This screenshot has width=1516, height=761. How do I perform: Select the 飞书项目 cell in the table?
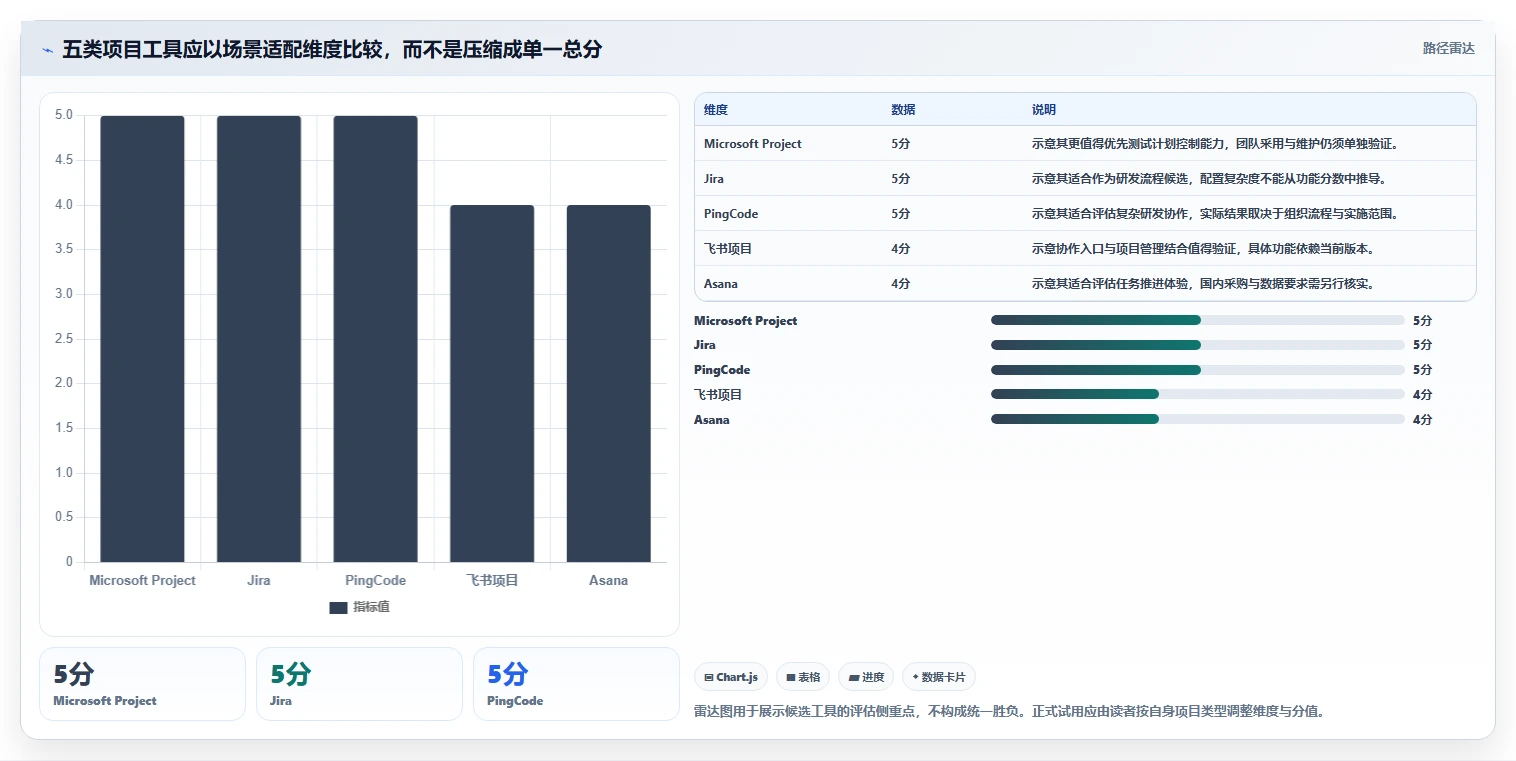(x=728, y=249)
